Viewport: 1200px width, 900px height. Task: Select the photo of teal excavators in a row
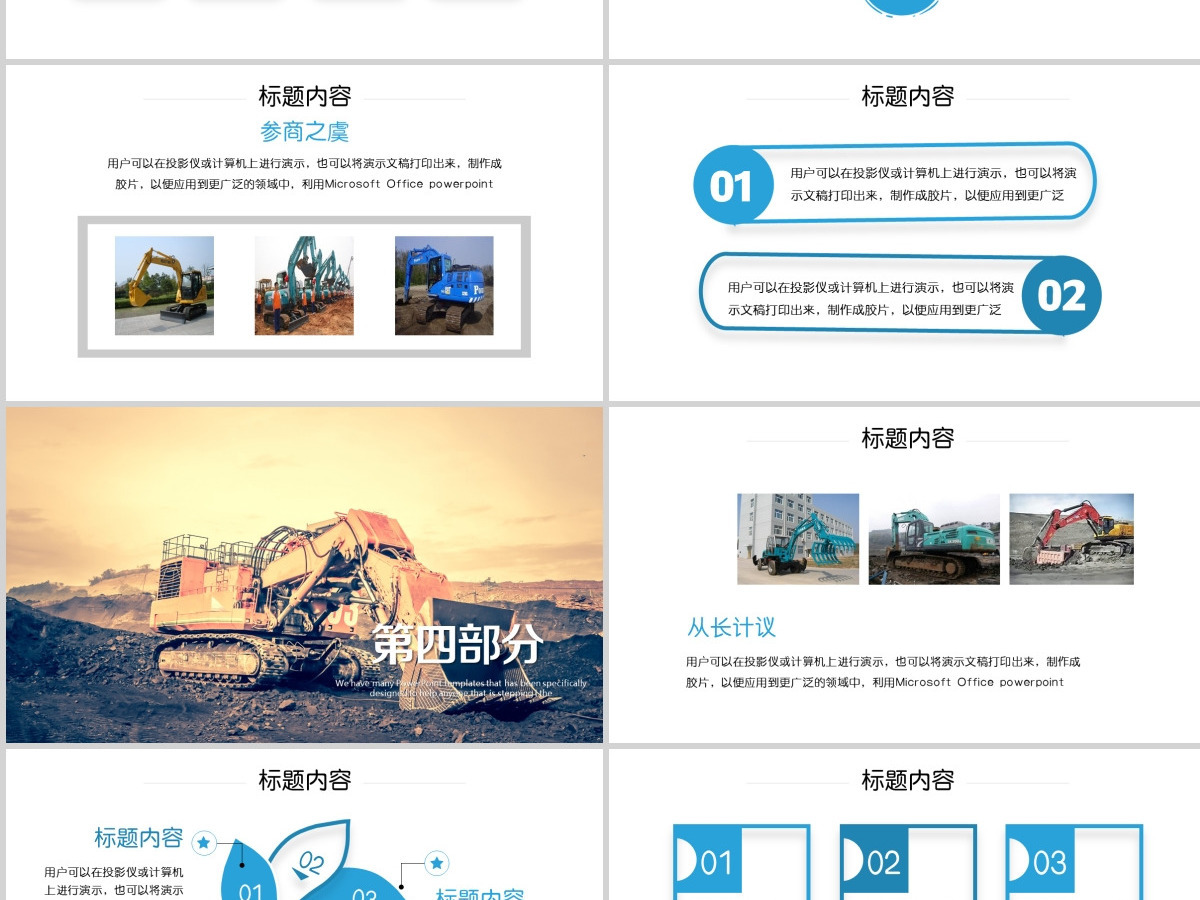tap(304, 285)
